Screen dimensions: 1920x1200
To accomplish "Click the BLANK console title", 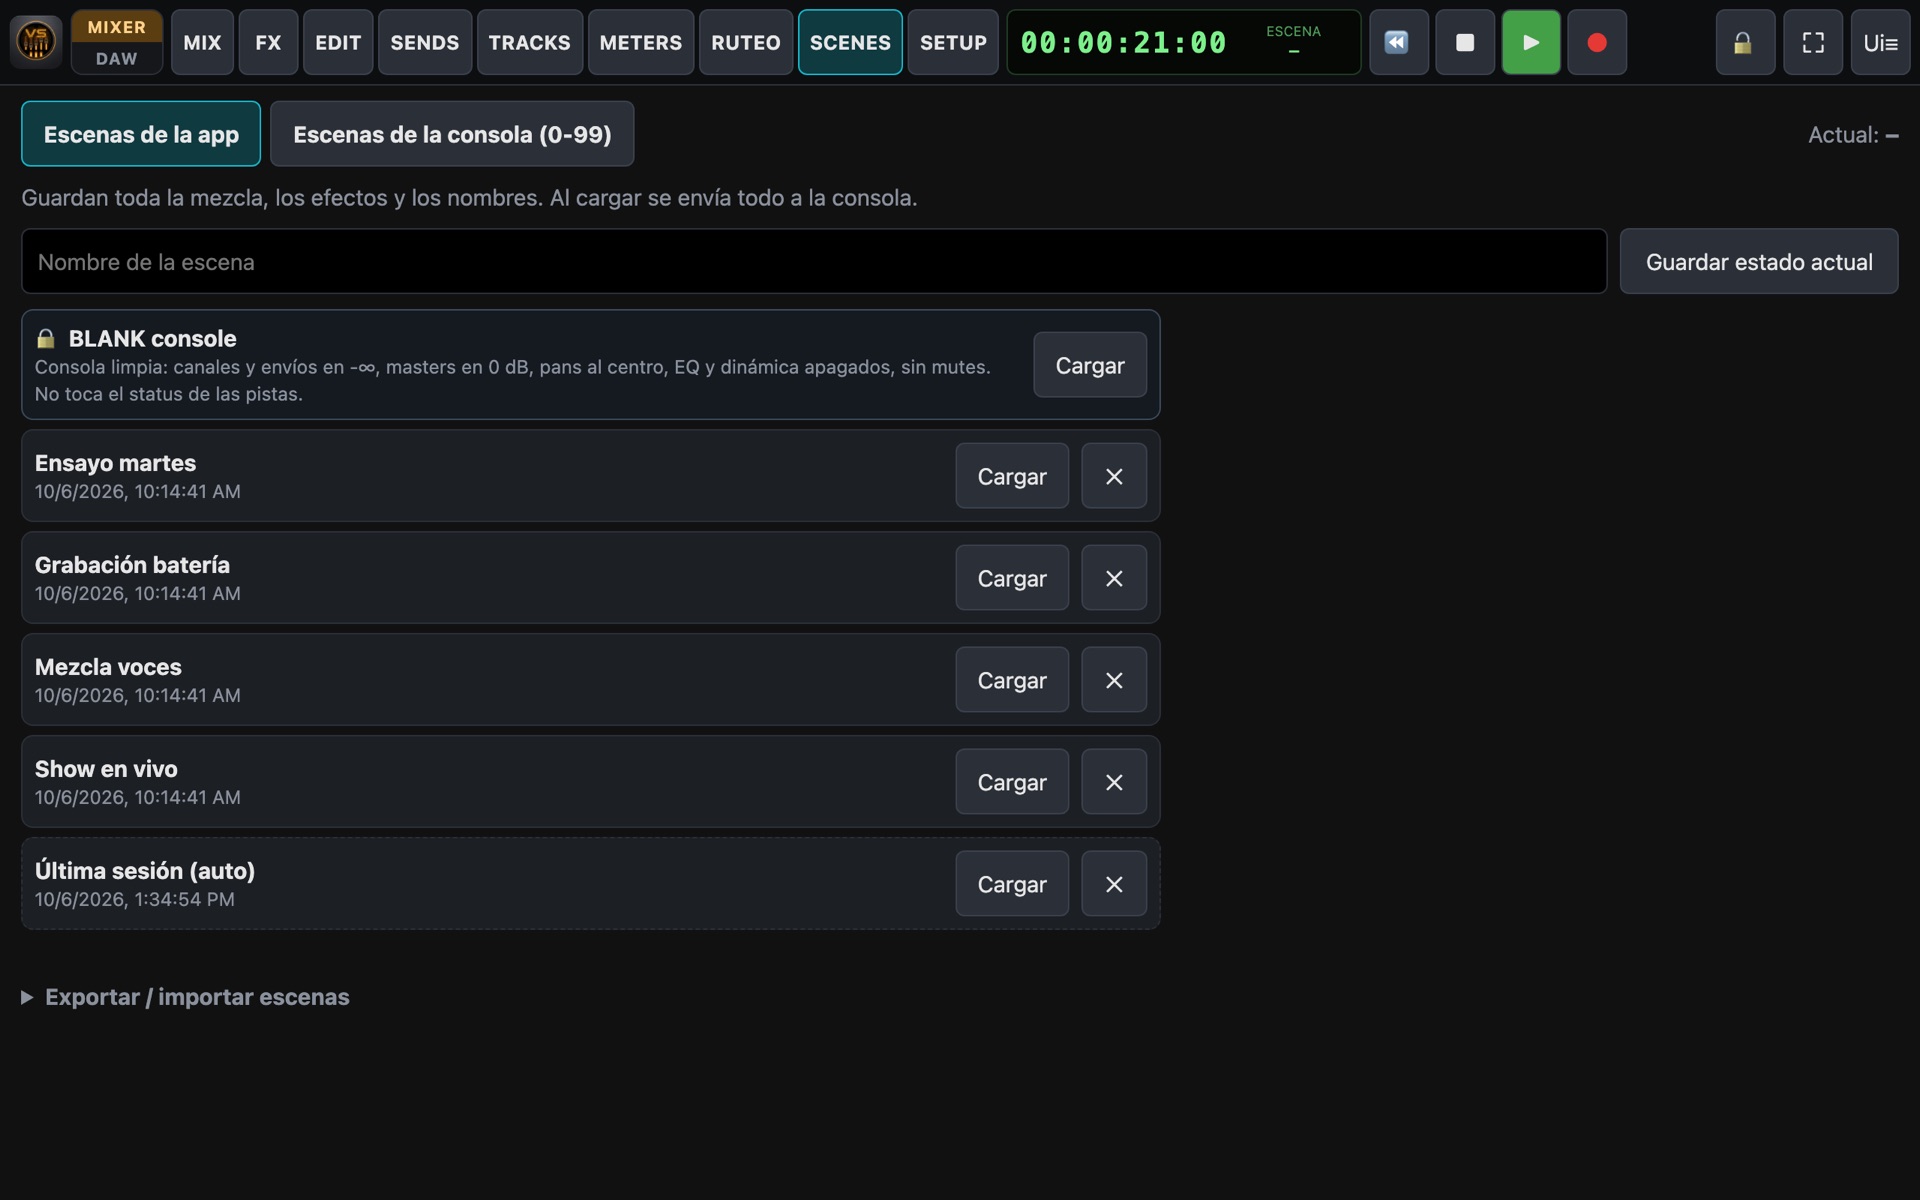I will 152,338.
